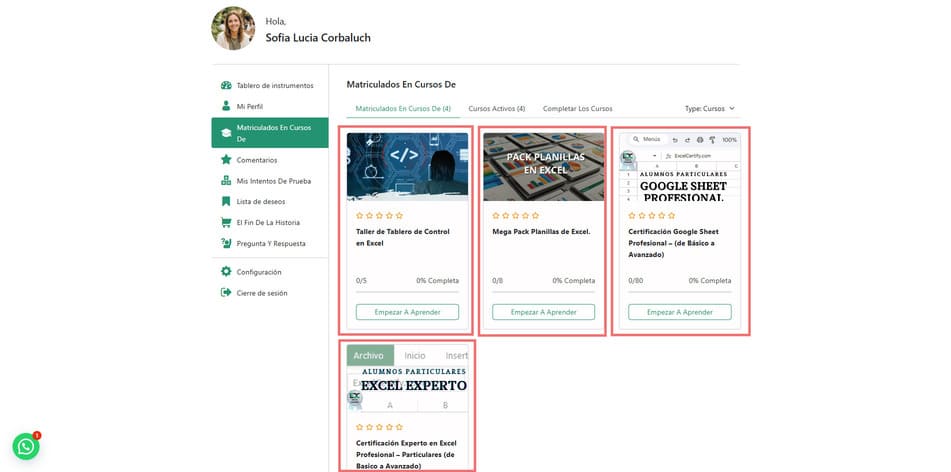Click the Cierre de sesión logout icon

coord(226,292)
